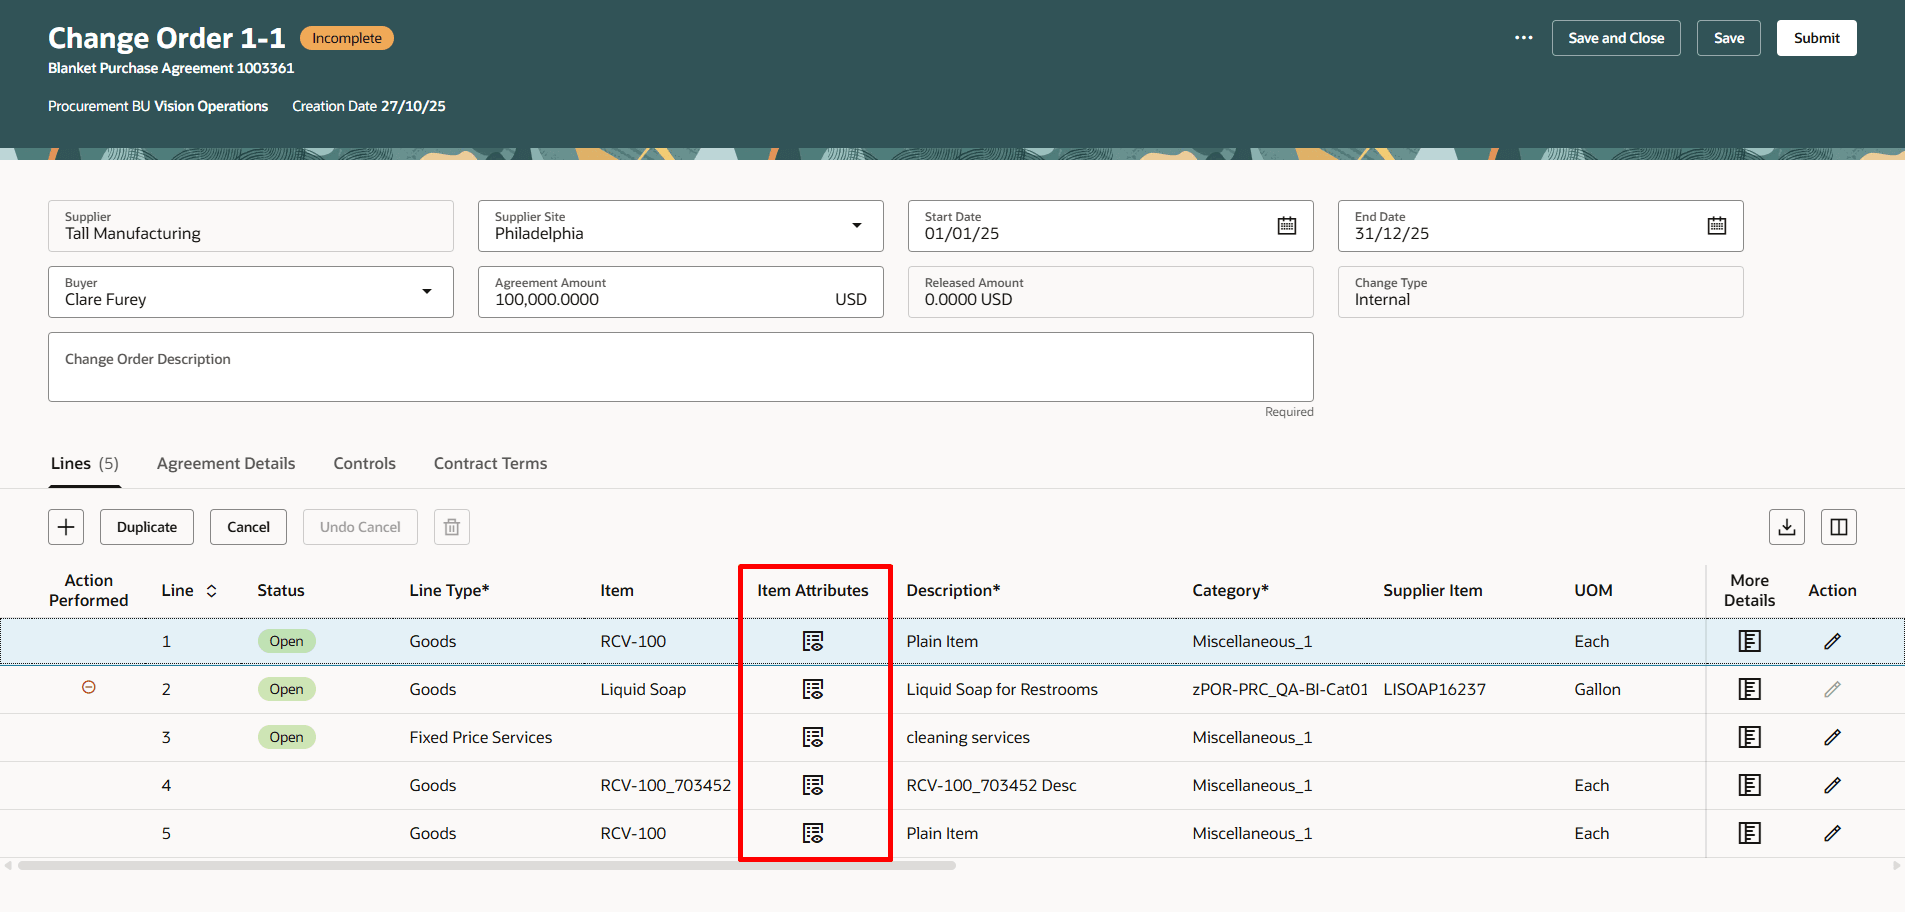The image size is (1905, 912).
Task: Open the Agreement Details tab
Action: (x=225, y=463)
